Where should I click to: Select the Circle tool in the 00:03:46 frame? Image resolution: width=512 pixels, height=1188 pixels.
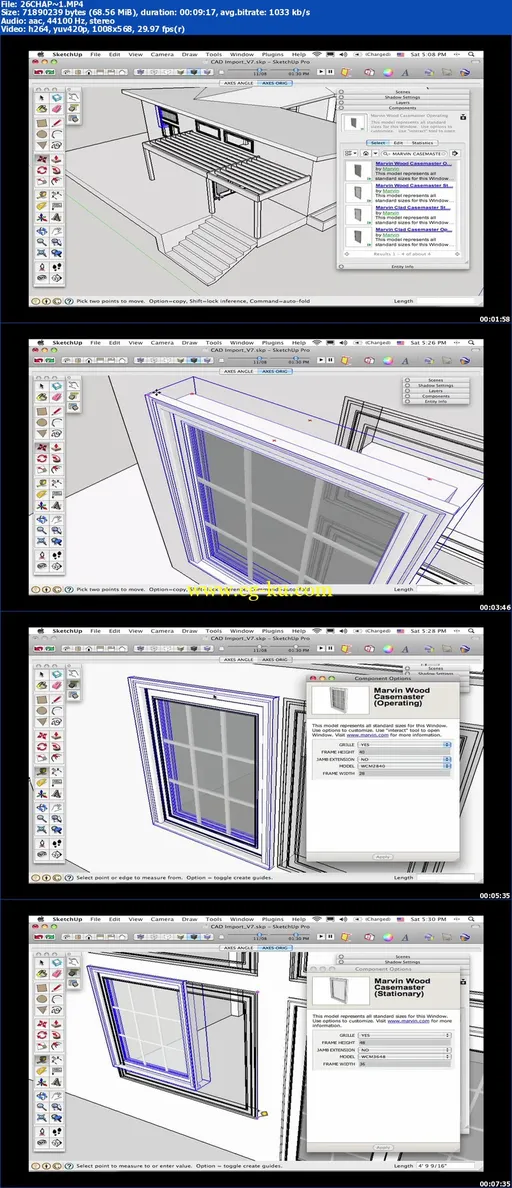(42, 422)
